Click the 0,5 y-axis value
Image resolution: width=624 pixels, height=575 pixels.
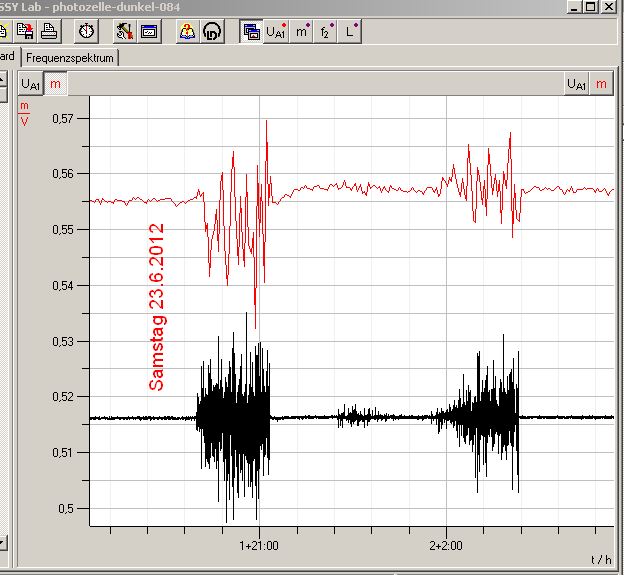66,509
